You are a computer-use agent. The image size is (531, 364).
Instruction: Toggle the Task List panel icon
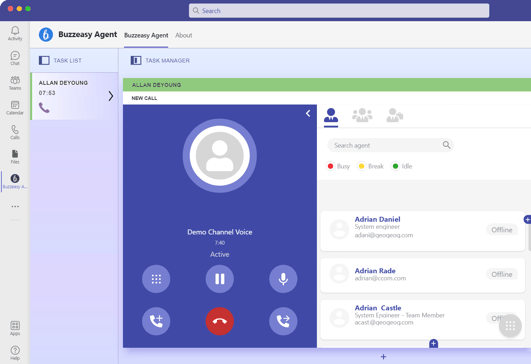click(44, 60)
